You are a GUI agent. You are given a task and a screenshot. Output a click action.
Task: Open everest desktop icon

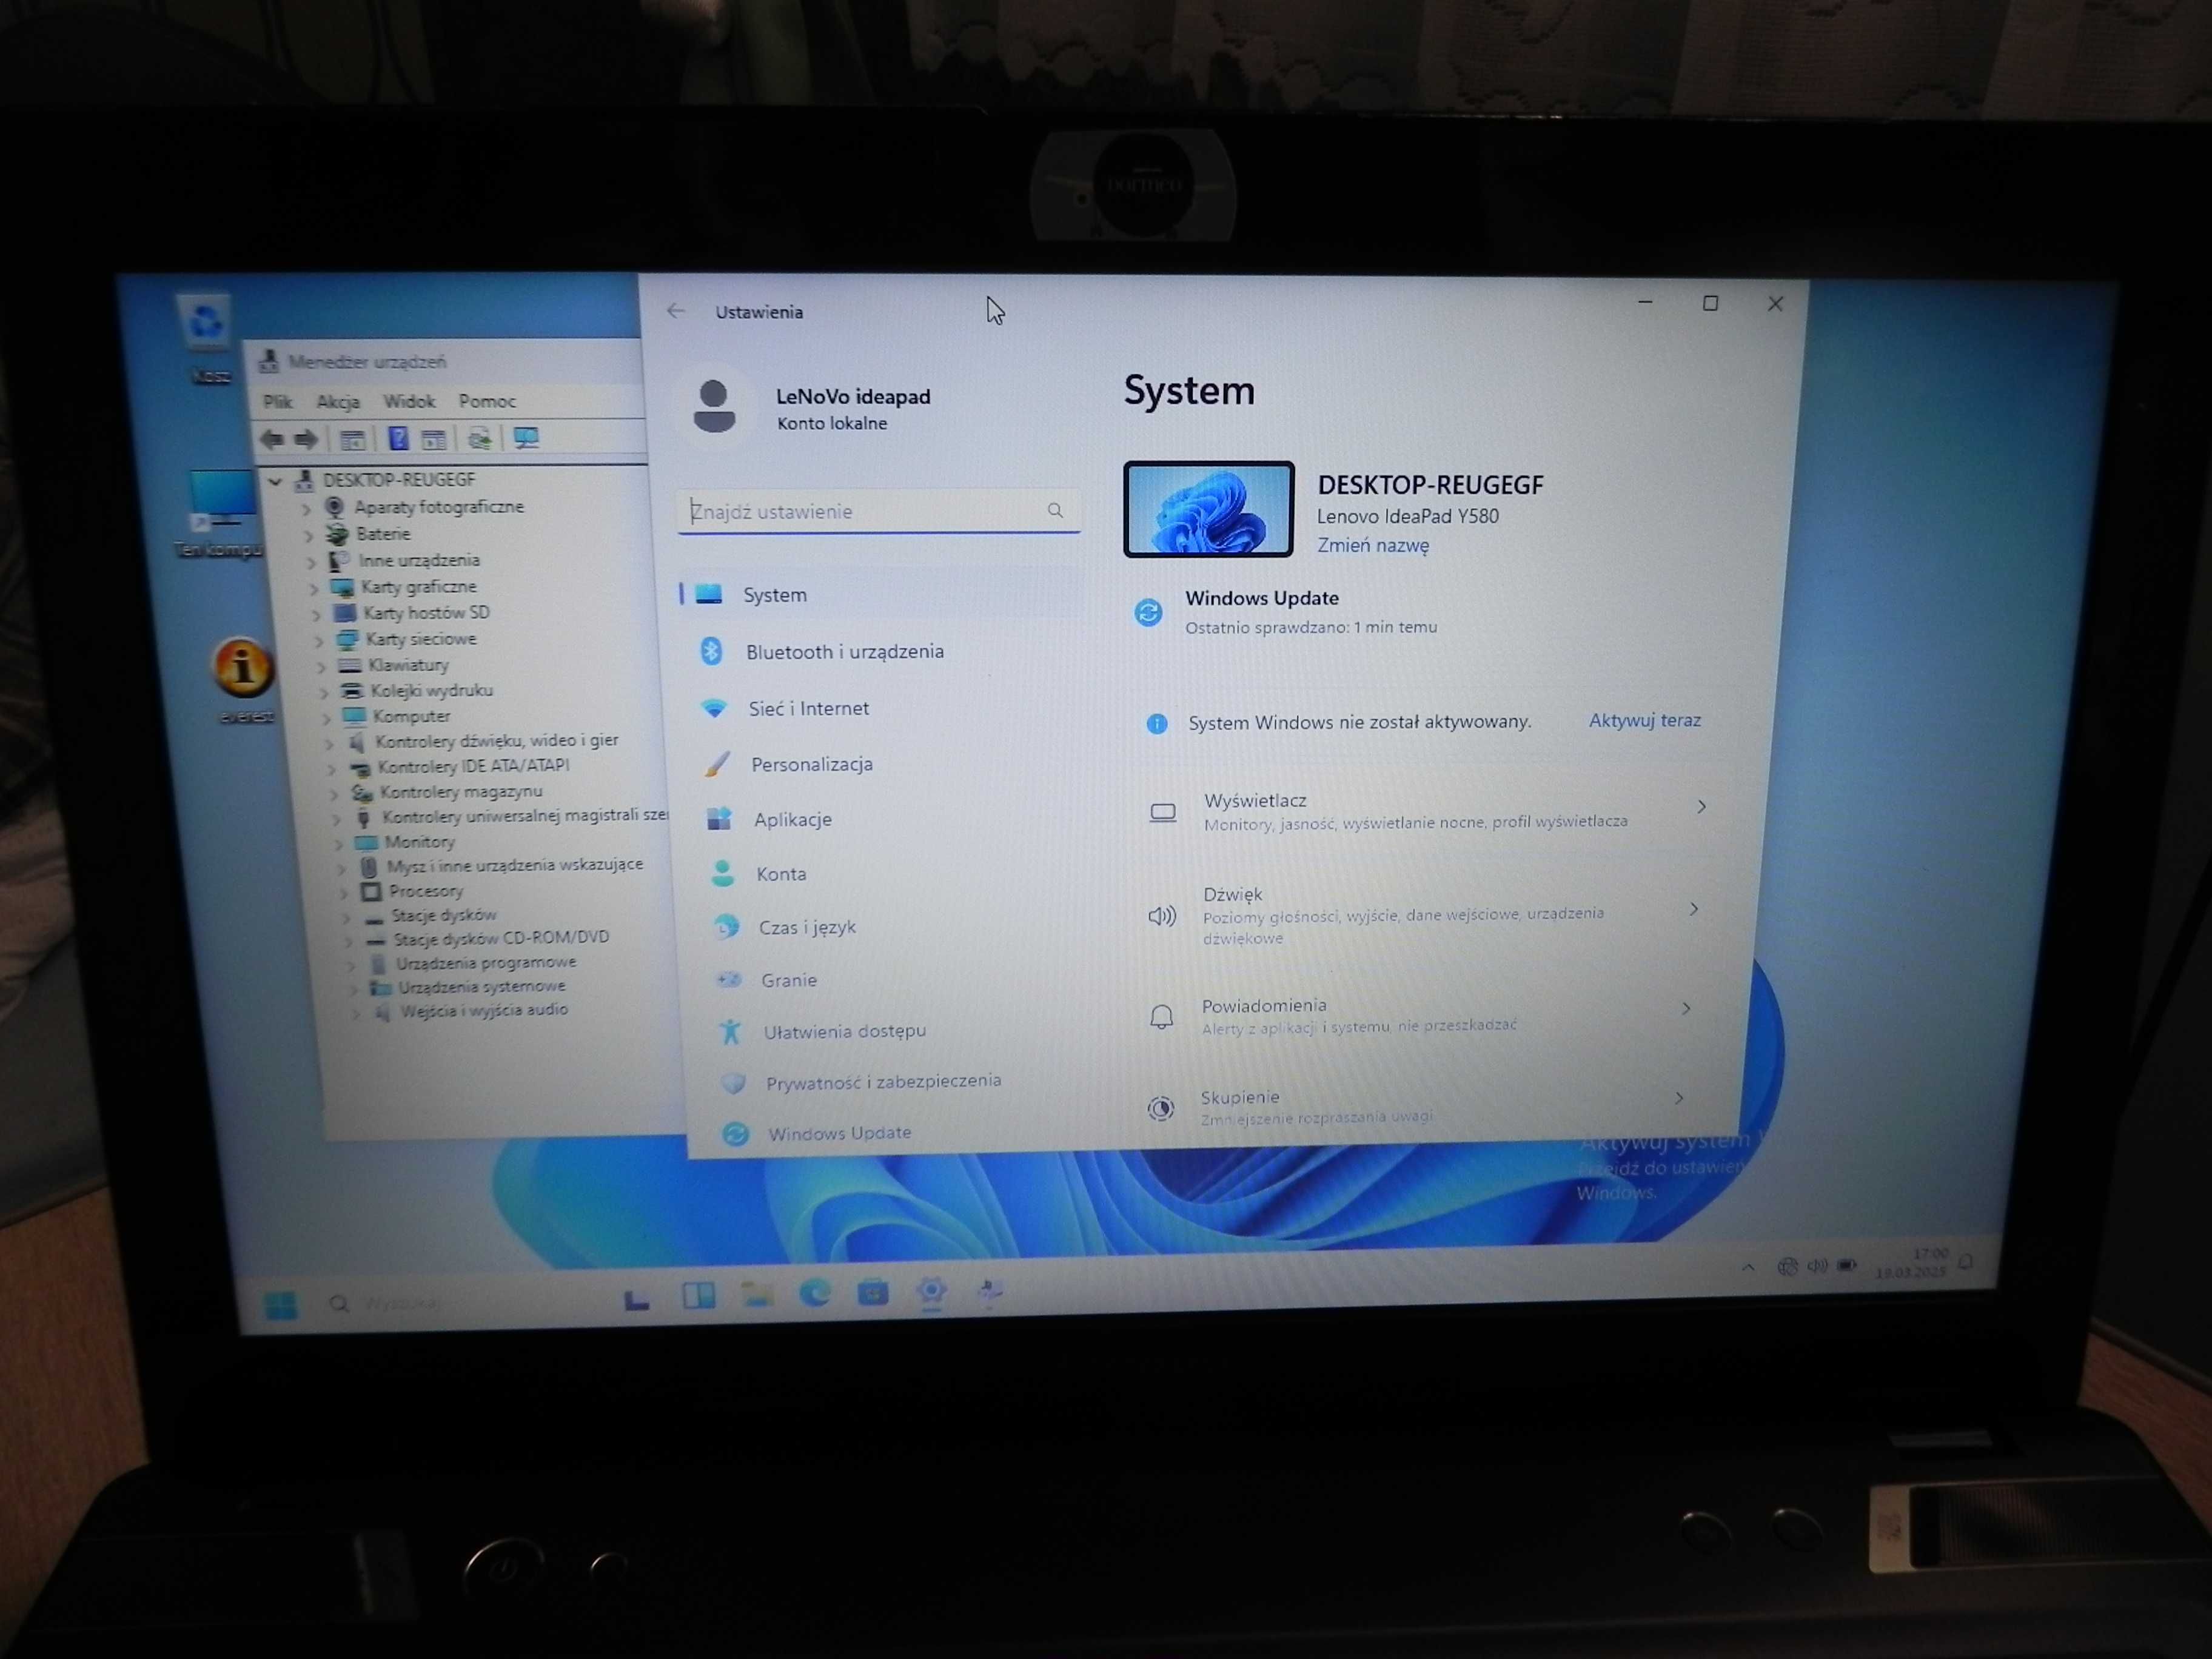[x=243, y=679]
